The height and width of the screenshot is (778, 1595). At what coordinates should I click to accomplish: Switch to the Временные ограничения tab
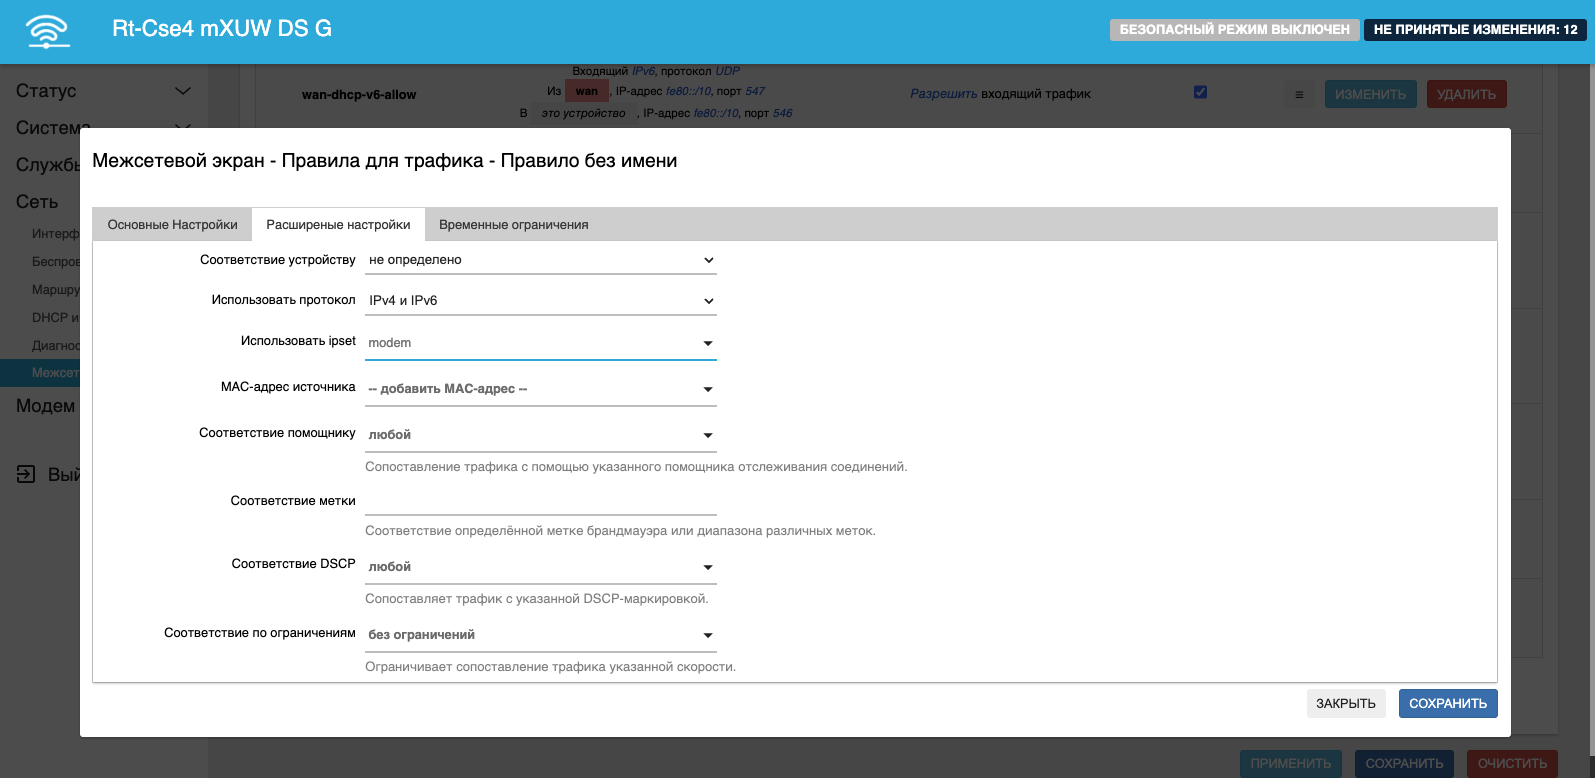pos(513,225)
